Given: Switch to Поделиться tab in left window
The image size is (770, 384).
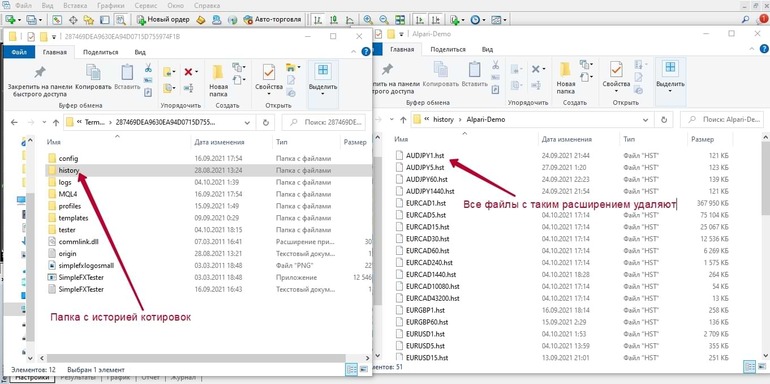Looking at the screenshot, I should click(101, 52).
